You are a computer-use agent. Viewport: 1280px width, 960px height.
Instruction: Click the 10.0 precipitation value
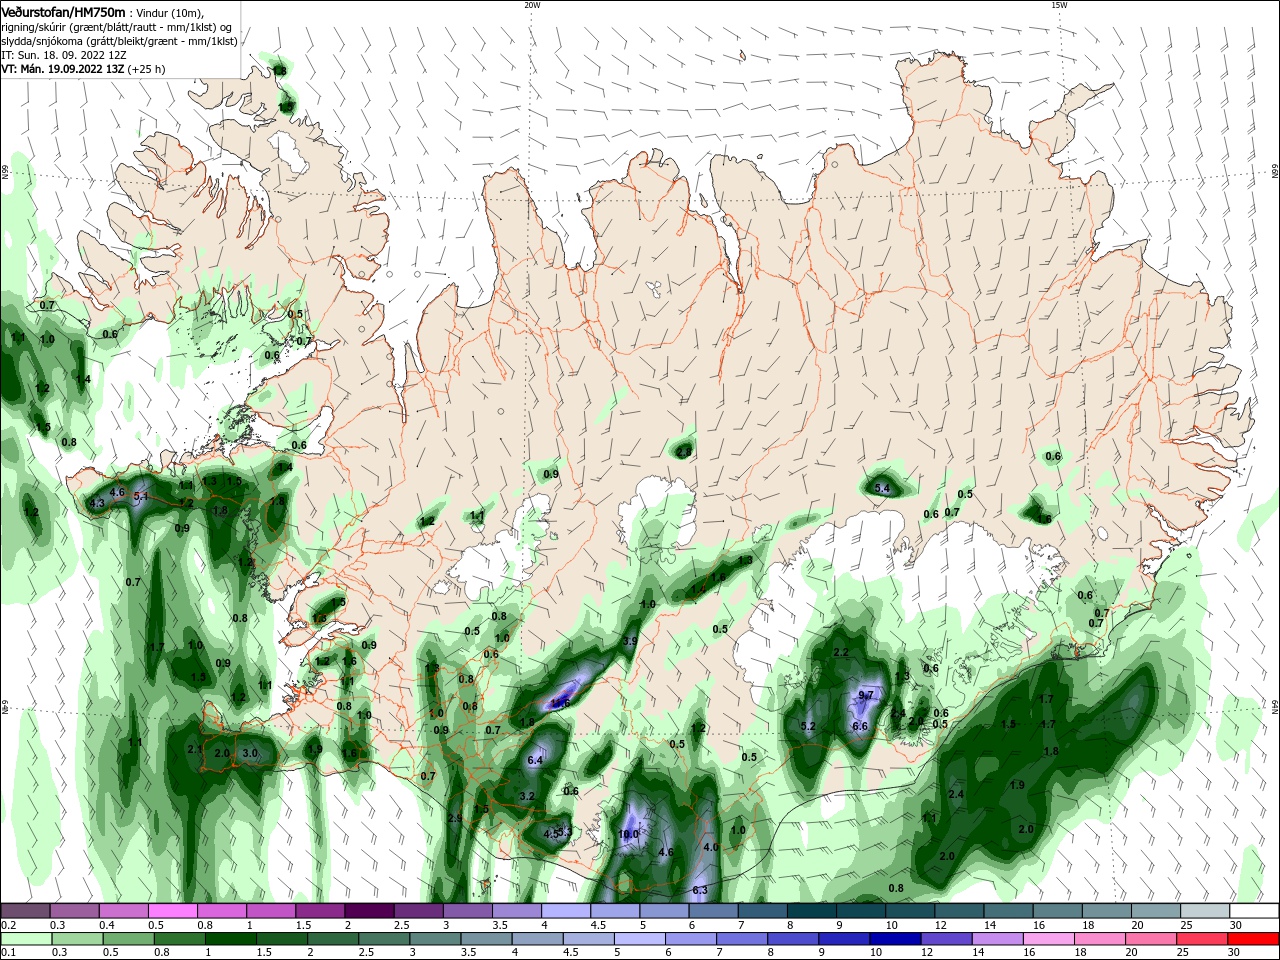point(628,834)
